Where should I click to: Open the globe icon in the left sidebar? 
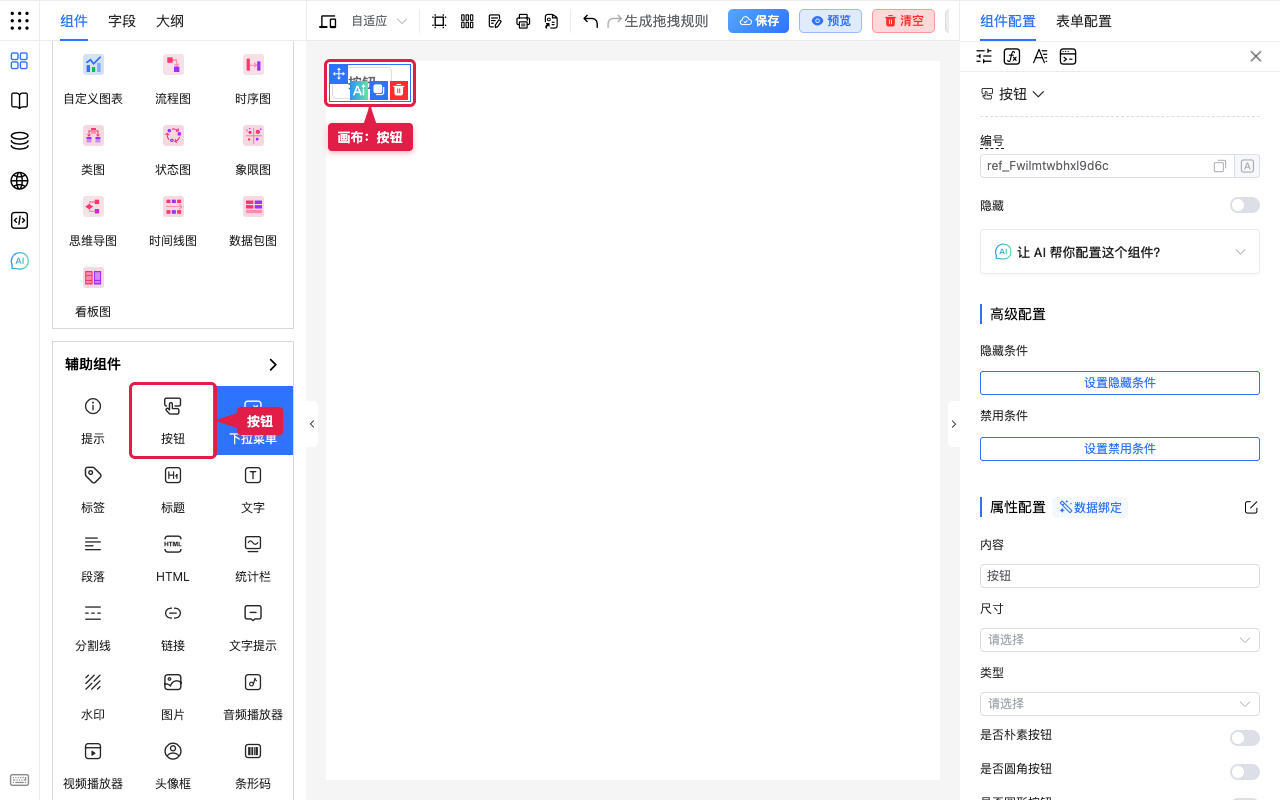(x=19, y=181)
